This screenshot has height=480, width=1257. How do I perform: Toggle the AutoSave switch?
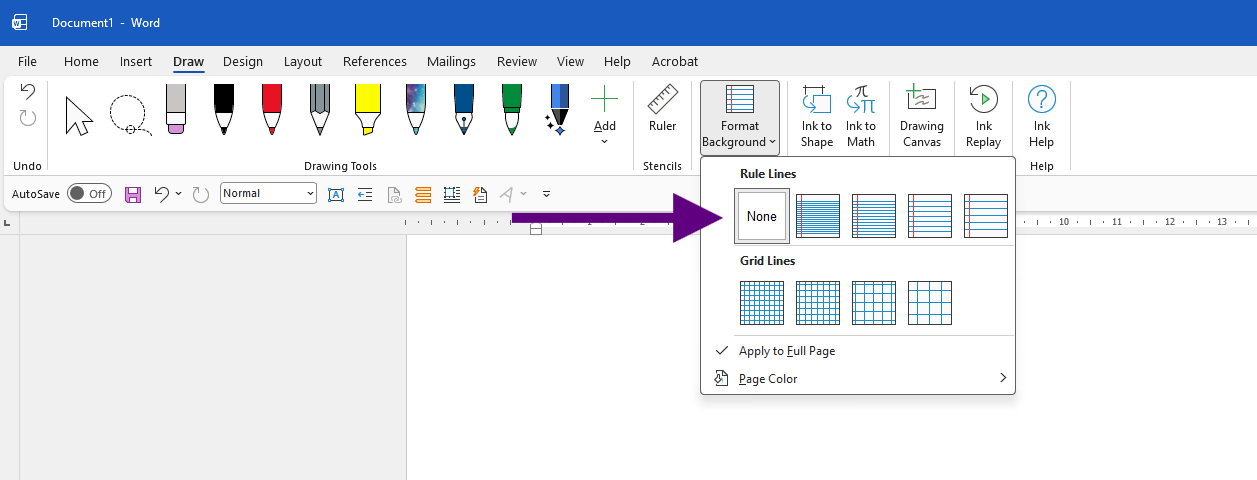[x=89, y=194]
